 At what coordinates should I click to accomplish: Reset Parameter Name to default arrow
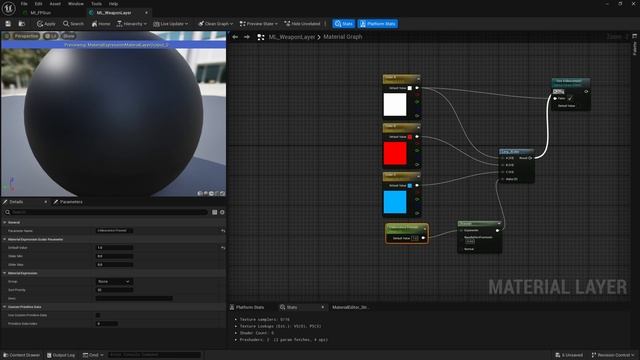click(223, 231)
